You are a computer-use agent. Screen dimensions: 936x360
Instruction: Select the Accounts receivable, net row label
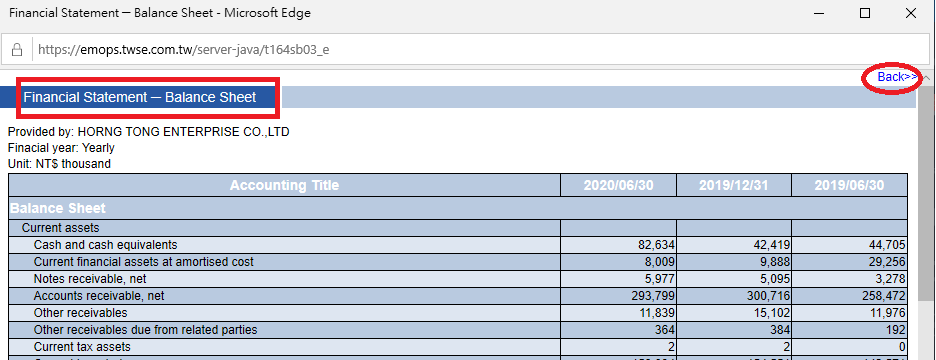pyautogui.click(x=99, y=296)
